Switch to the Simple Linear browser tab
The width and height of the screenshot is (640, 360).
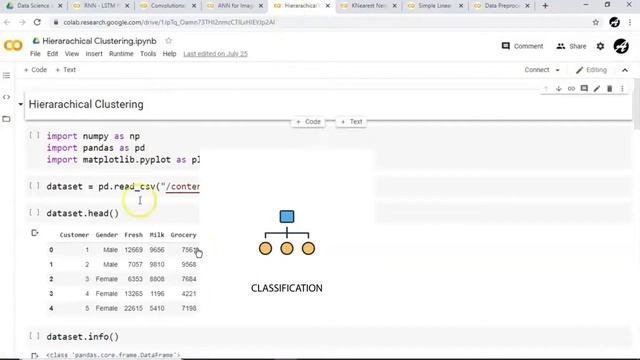434,6
